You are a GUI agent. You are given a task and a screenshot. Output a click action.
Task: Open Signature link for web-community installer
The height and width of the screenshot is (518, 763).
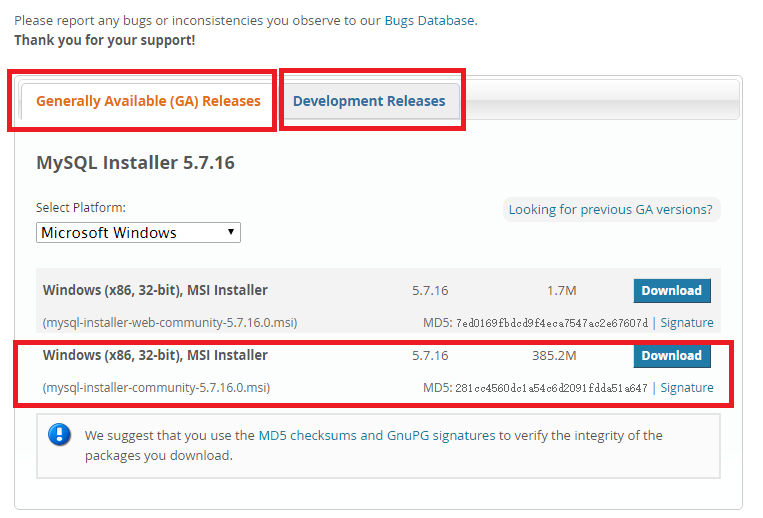point(687,323)
